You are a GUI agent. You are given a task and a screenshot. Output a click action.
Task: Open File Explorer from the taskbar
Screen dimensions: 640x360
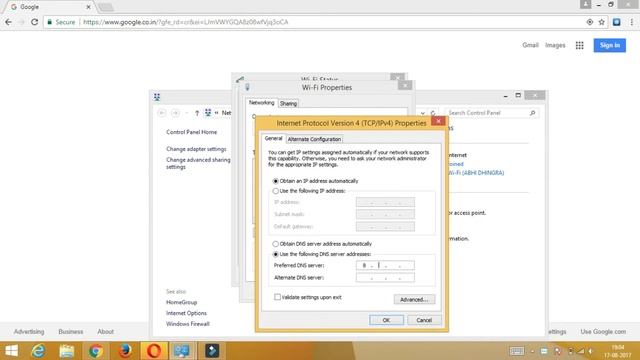67,351
